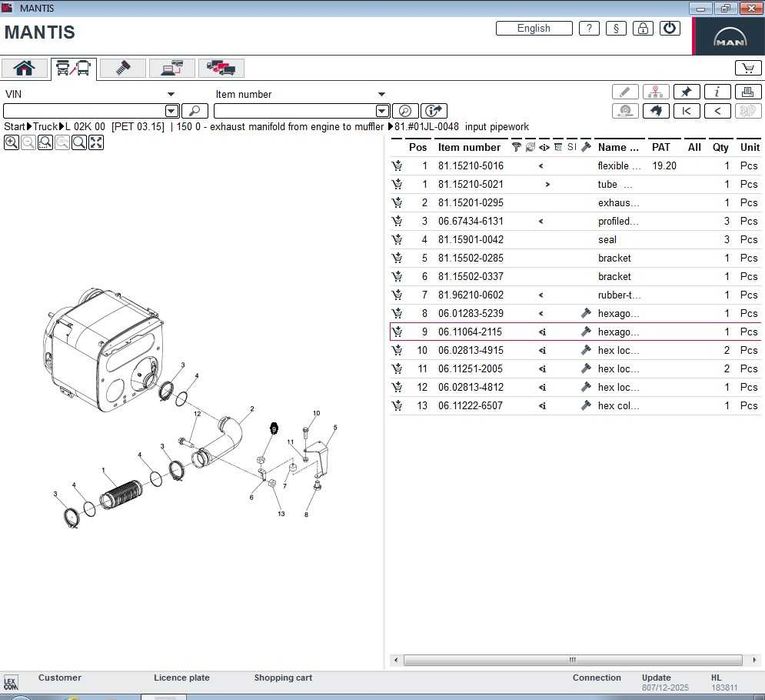Image resolution: width=765 pixels, height=700 pixels.
Task: Click the horse head icon button
Action: point(656,111)
